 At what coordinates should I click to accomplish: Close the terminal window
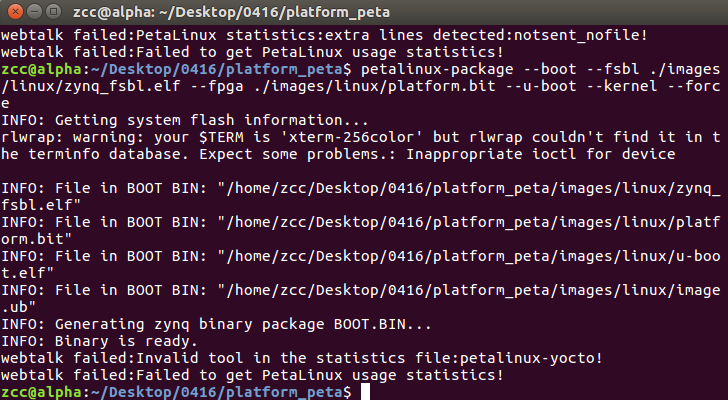(15, 11)
